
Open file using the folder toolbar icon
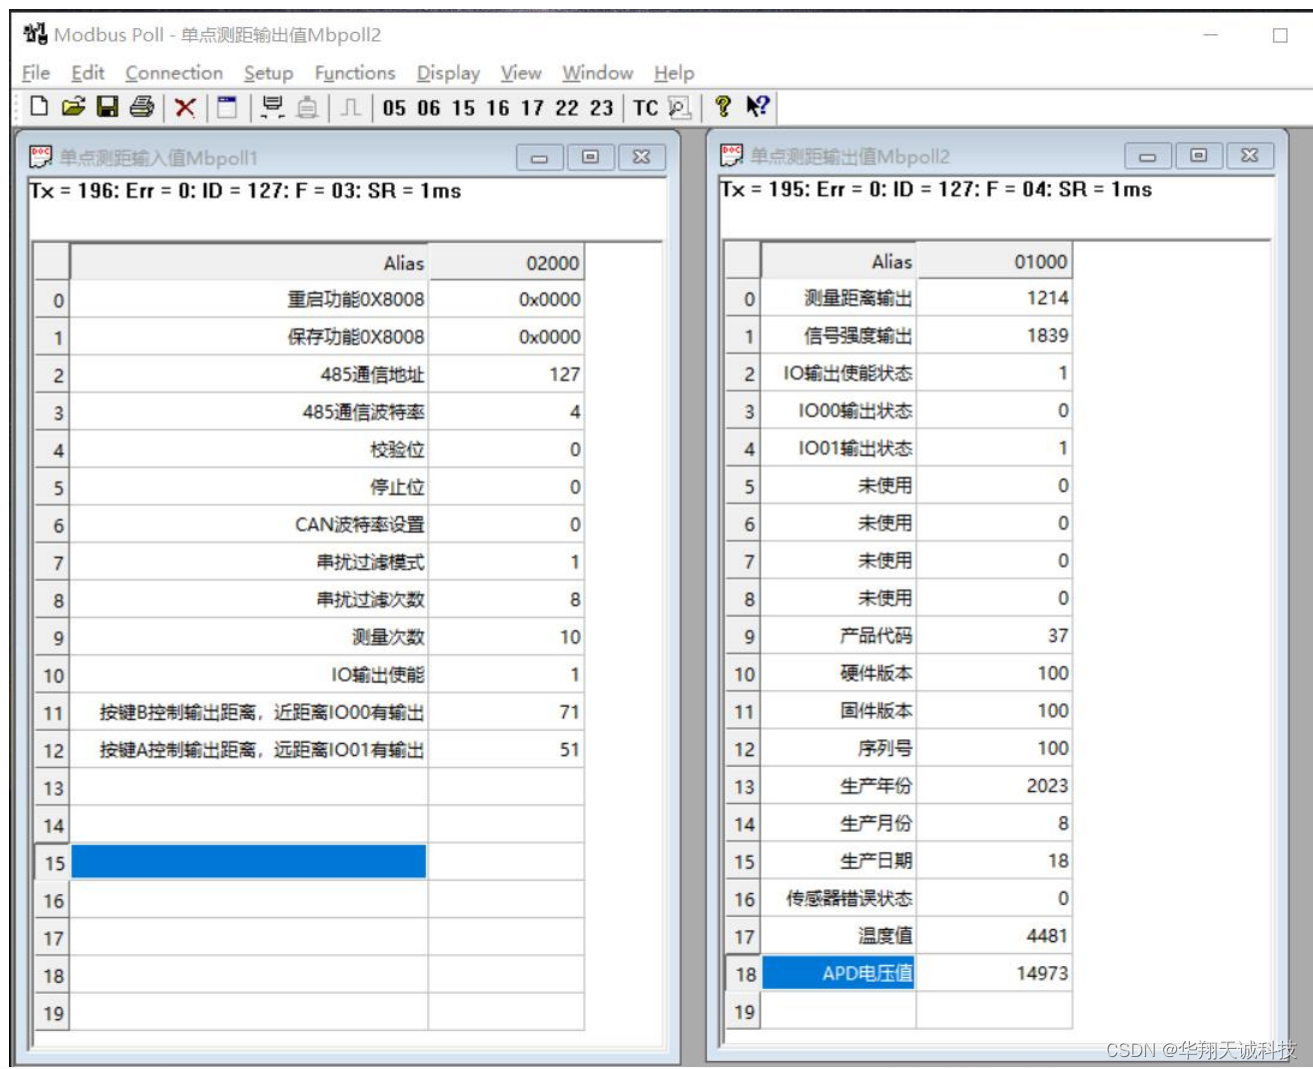tap(73, 107)
